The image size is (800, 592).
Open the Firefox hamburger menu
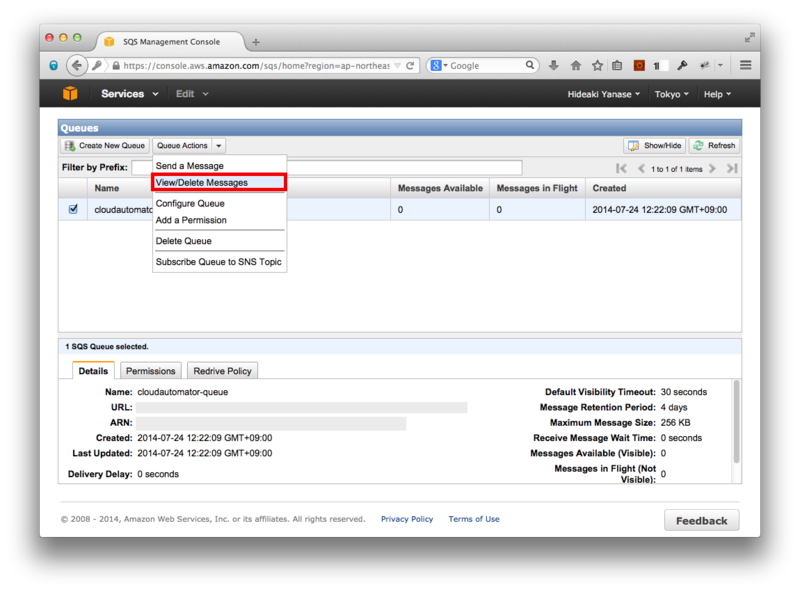[x=745, y=65]
